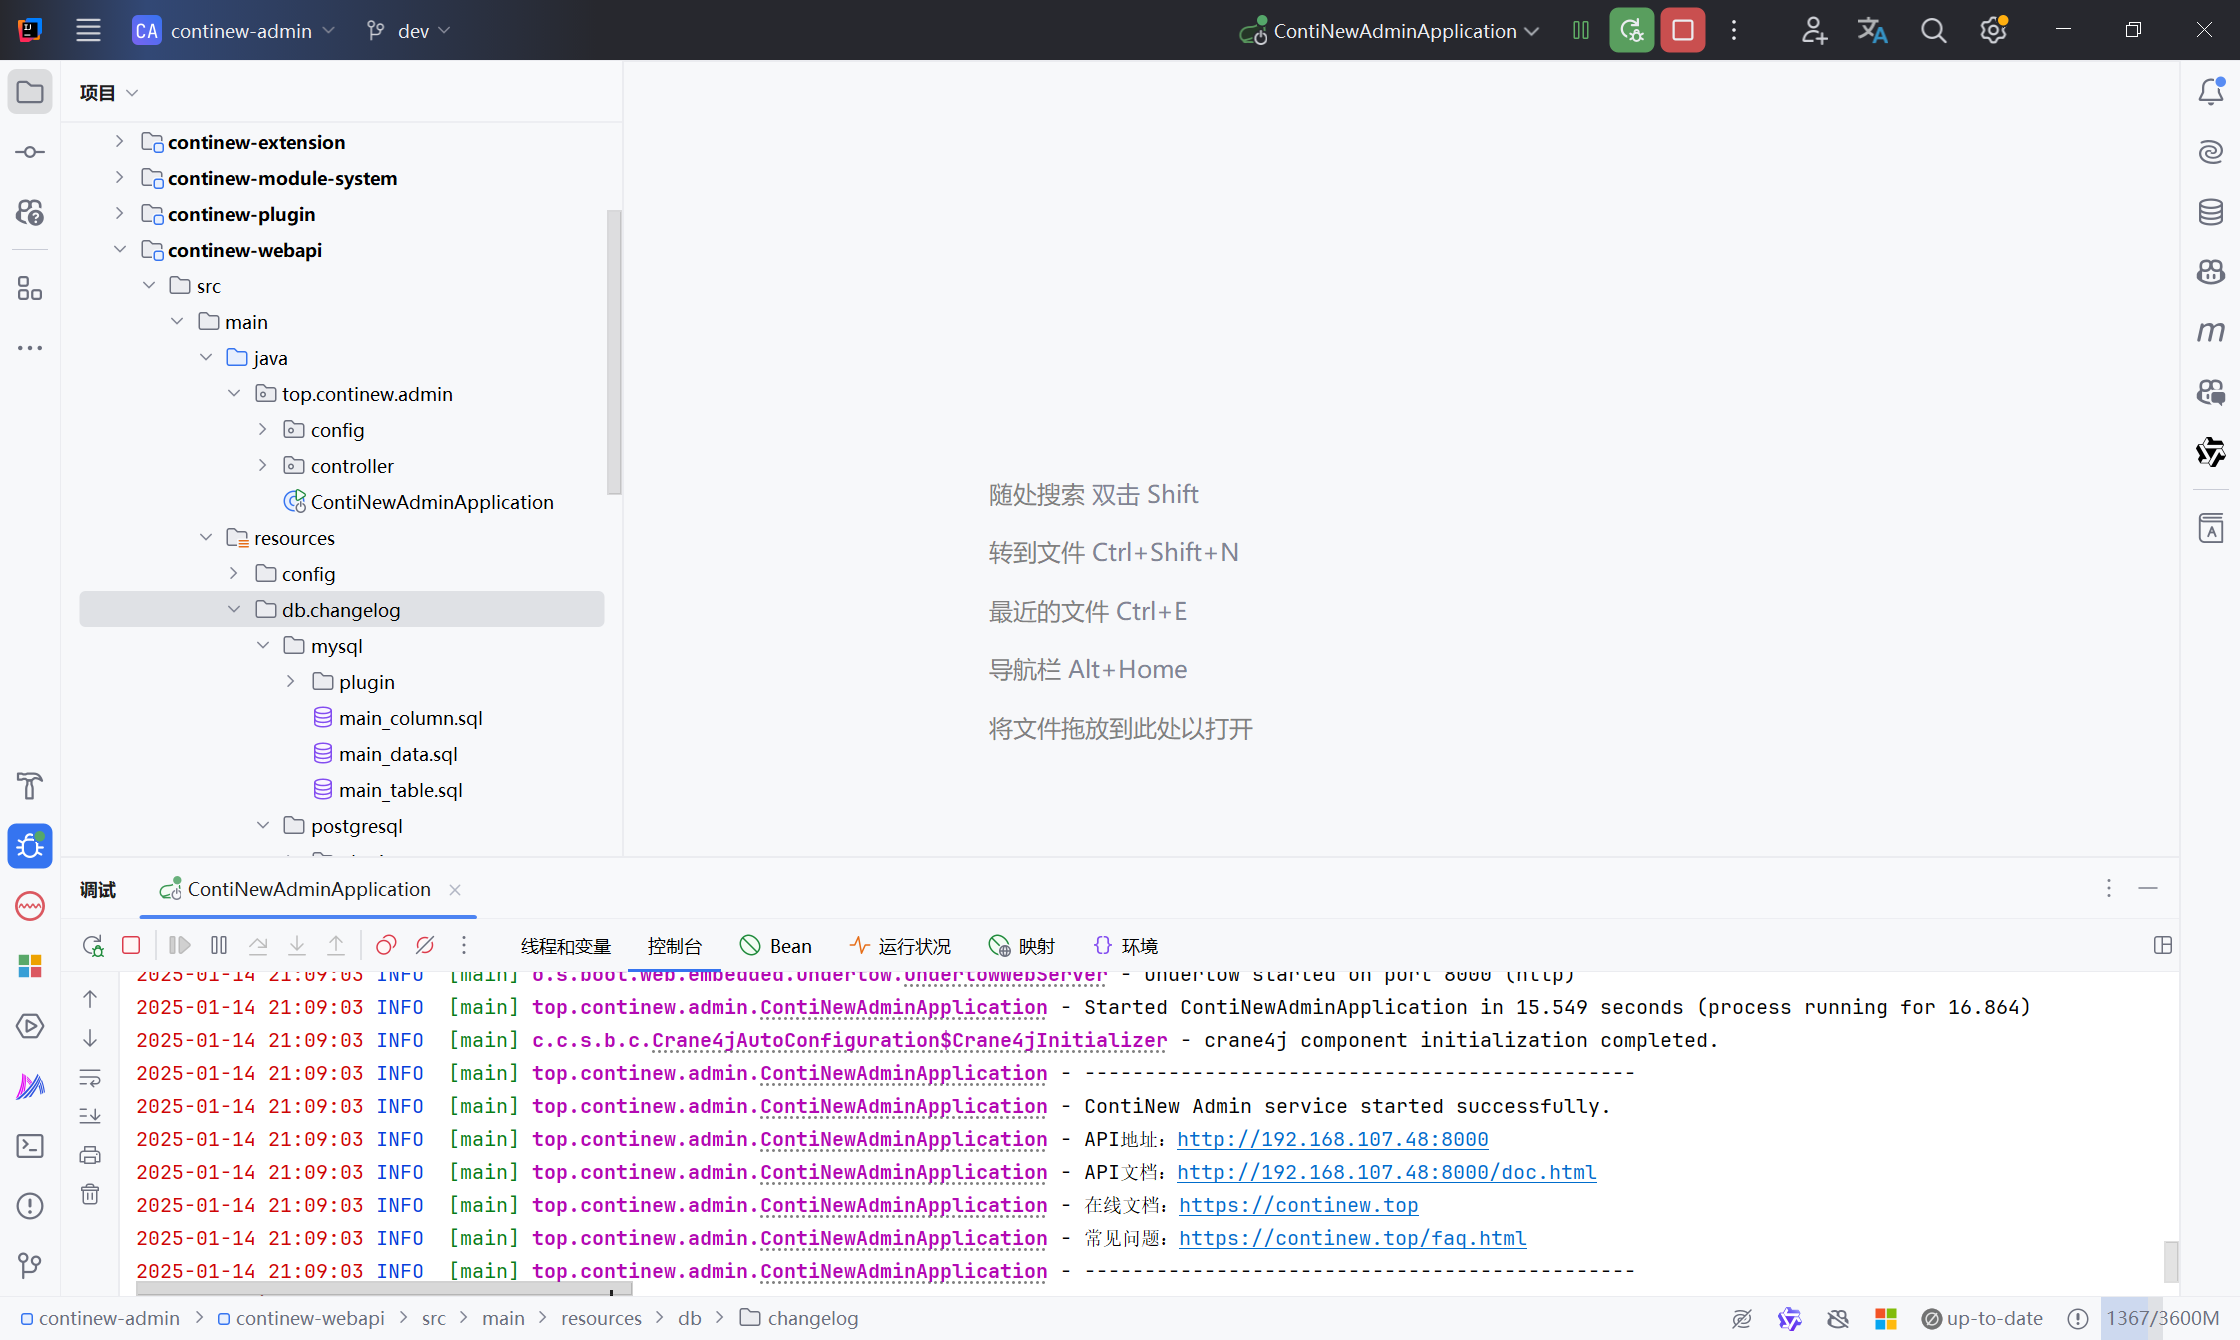The image size is (2240, 1340).
Task: Rerun ContiNewAdminApplication debug from top toolbar
Action: [x=1631, y=30]
